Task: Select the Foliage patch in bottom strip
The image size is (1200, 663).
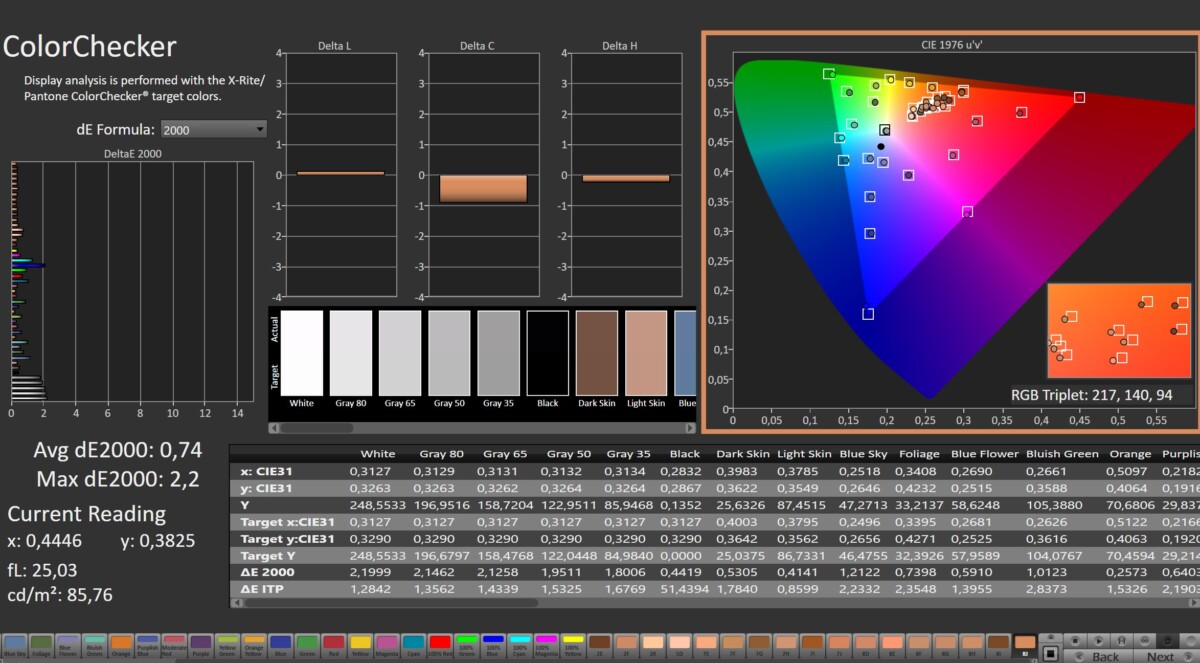Action: (x=41, y=645)
